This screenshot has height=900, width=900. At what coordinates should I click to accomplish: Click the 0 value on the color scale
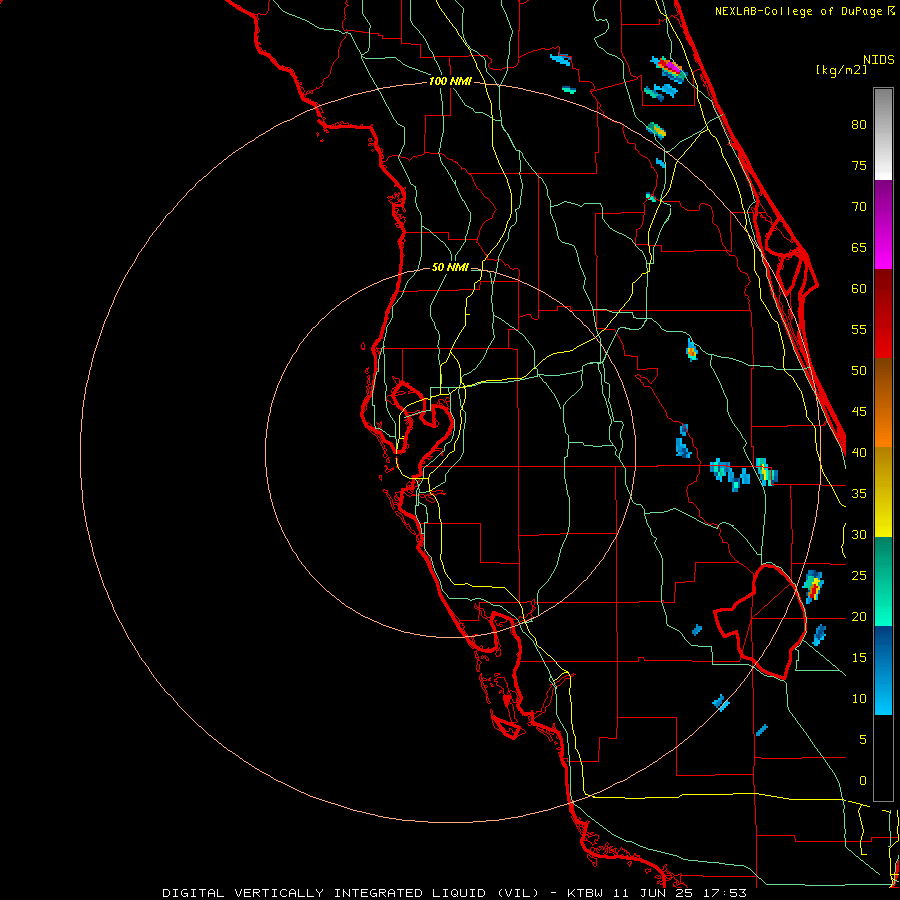click(x=863, y=781)
